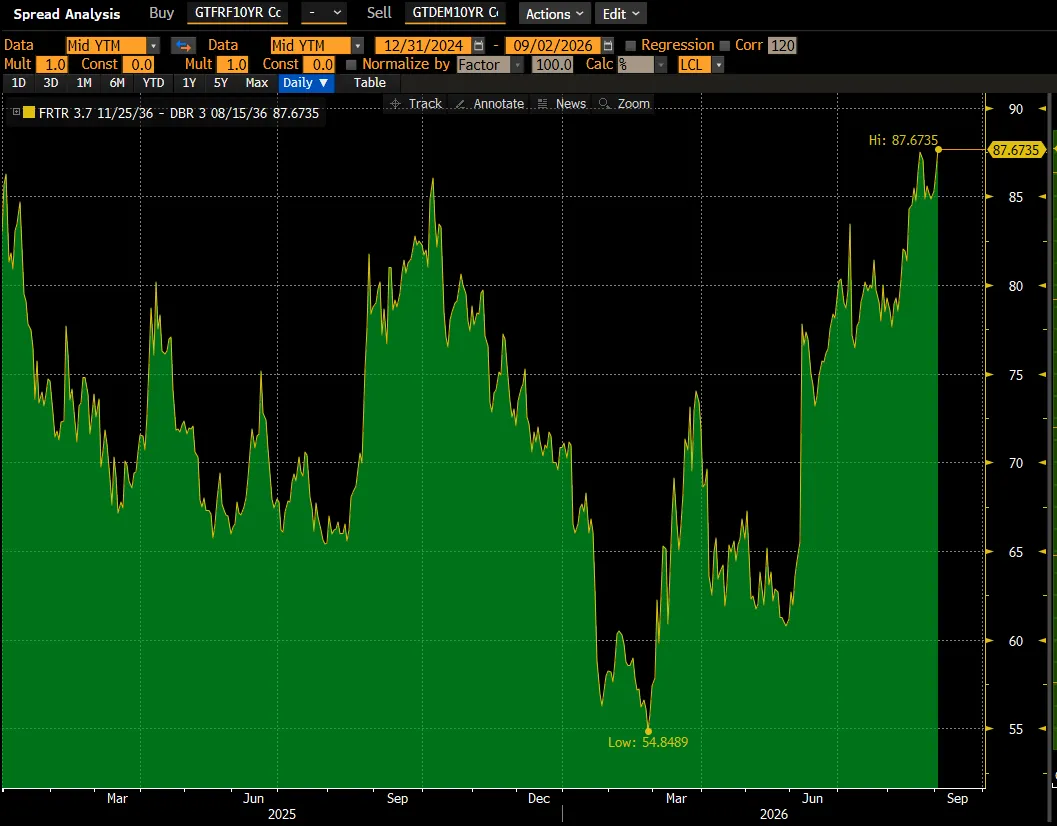This screenshot has width=1057, height=826.
Task: Tick the Corr checkbox
Action: pos(725,46)
